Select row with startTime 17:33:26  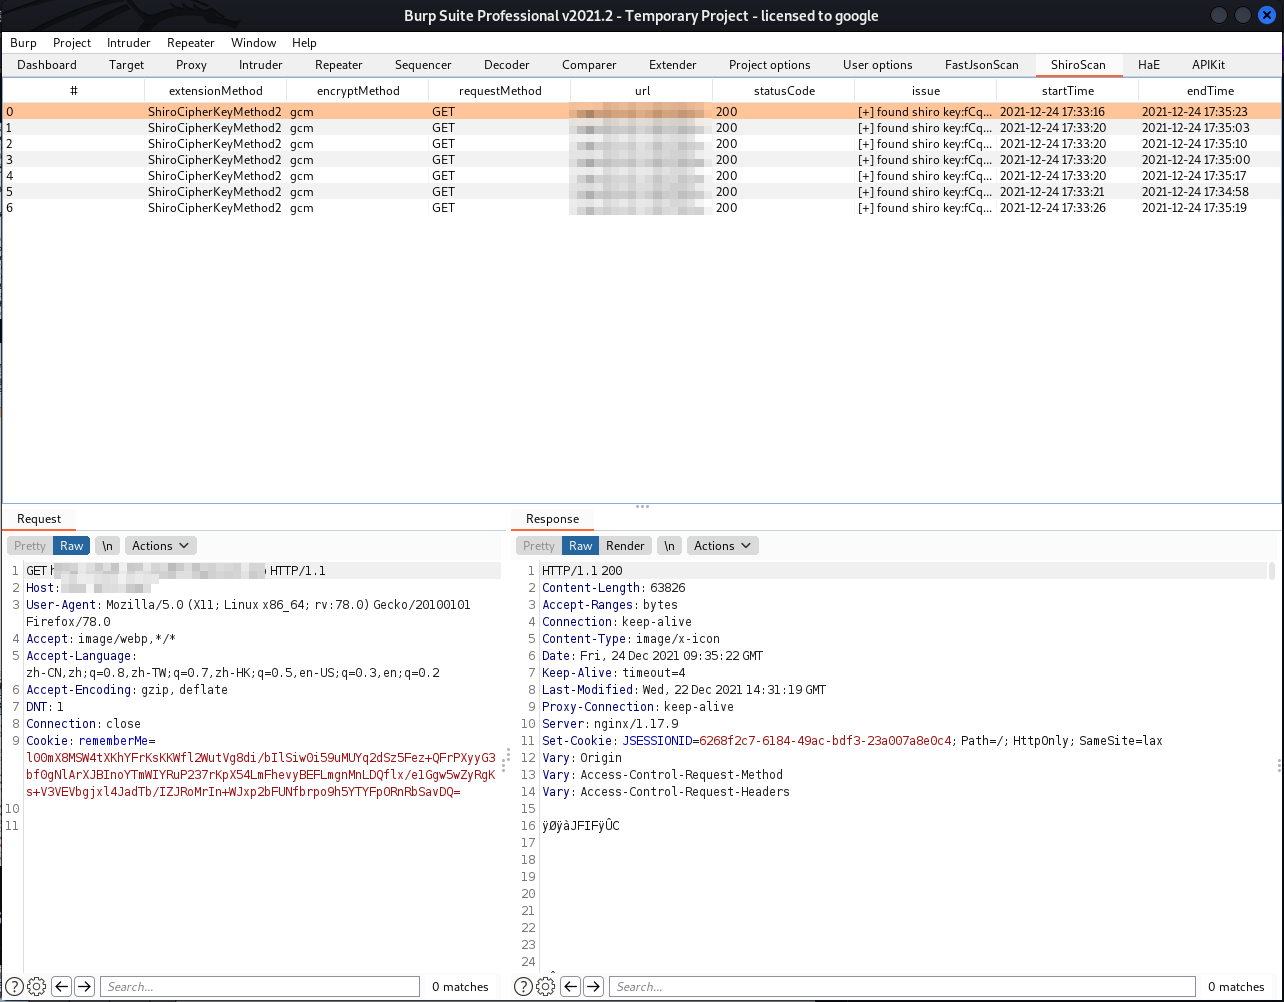(x=642, y=207)
